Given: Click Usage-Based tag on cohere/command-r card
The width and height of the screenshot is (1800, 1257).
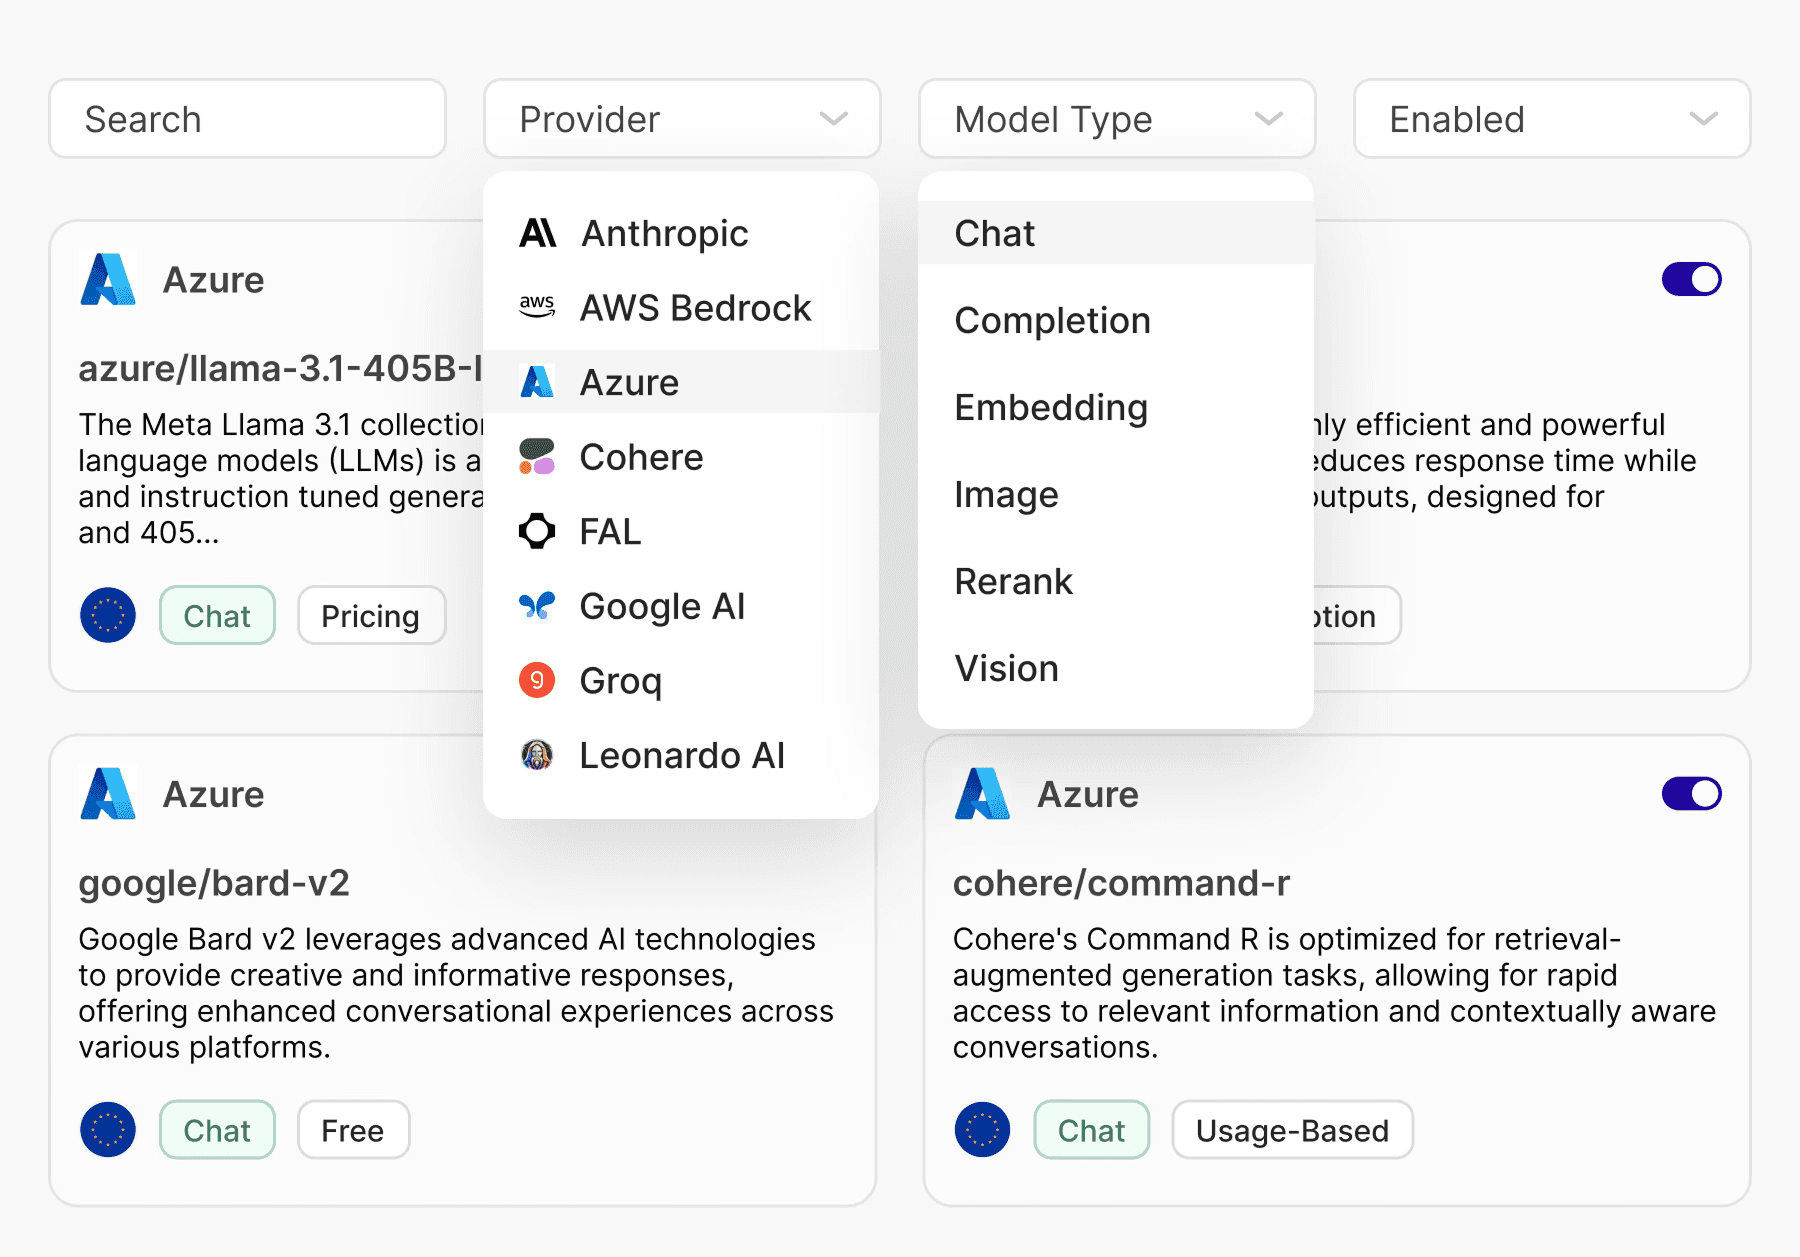Looking at the screenshot, I should 1292,1130.
